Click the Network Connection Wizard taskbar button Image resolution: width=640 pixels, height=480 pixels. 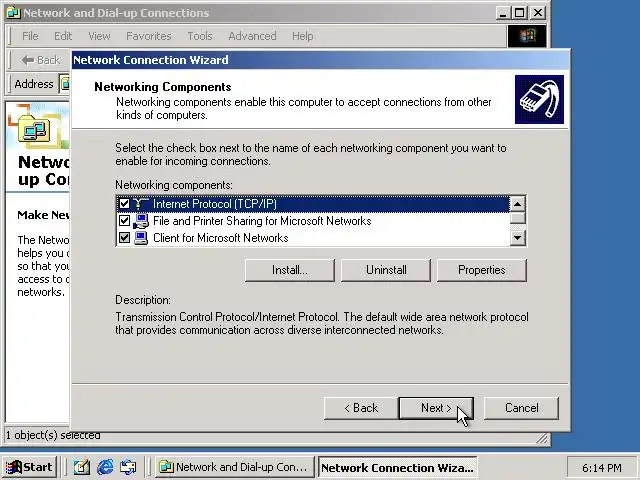pyautogui.click(x=398, y=467)
